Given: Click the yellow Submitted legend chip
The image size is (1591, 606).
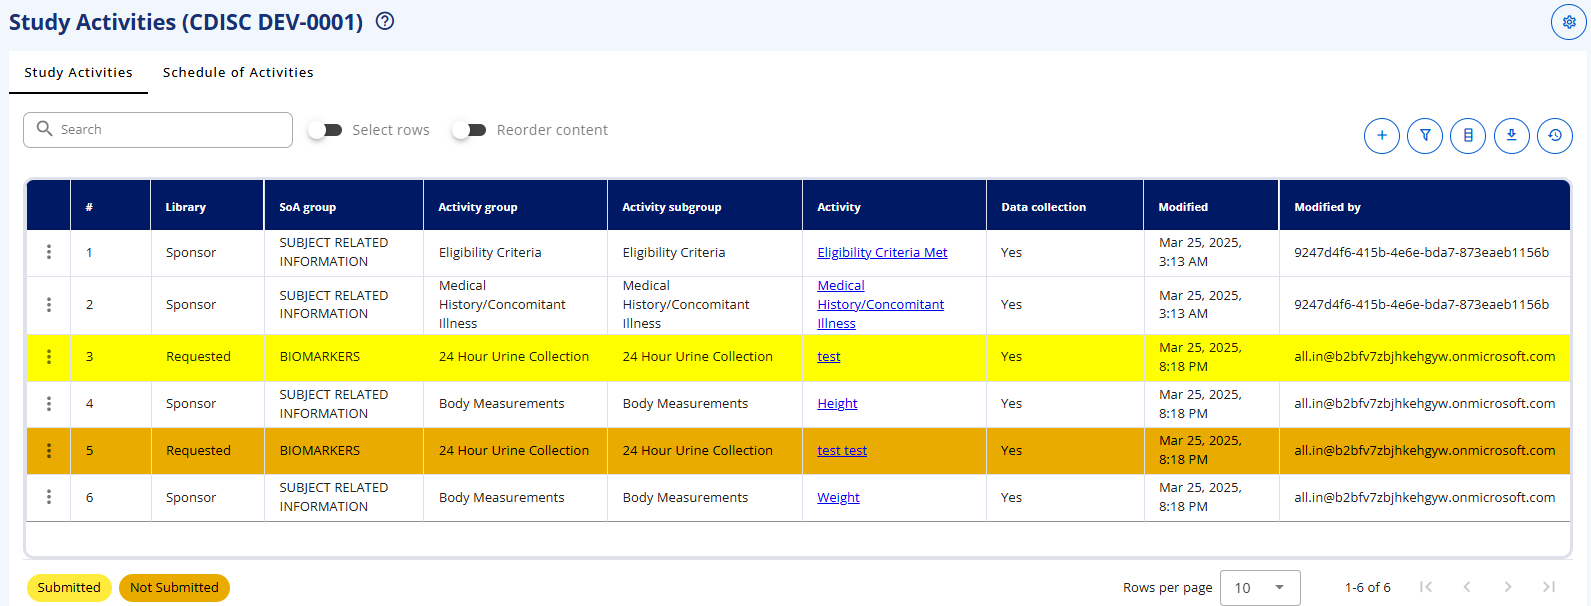Looking at the screenshot, I should 69,588.
